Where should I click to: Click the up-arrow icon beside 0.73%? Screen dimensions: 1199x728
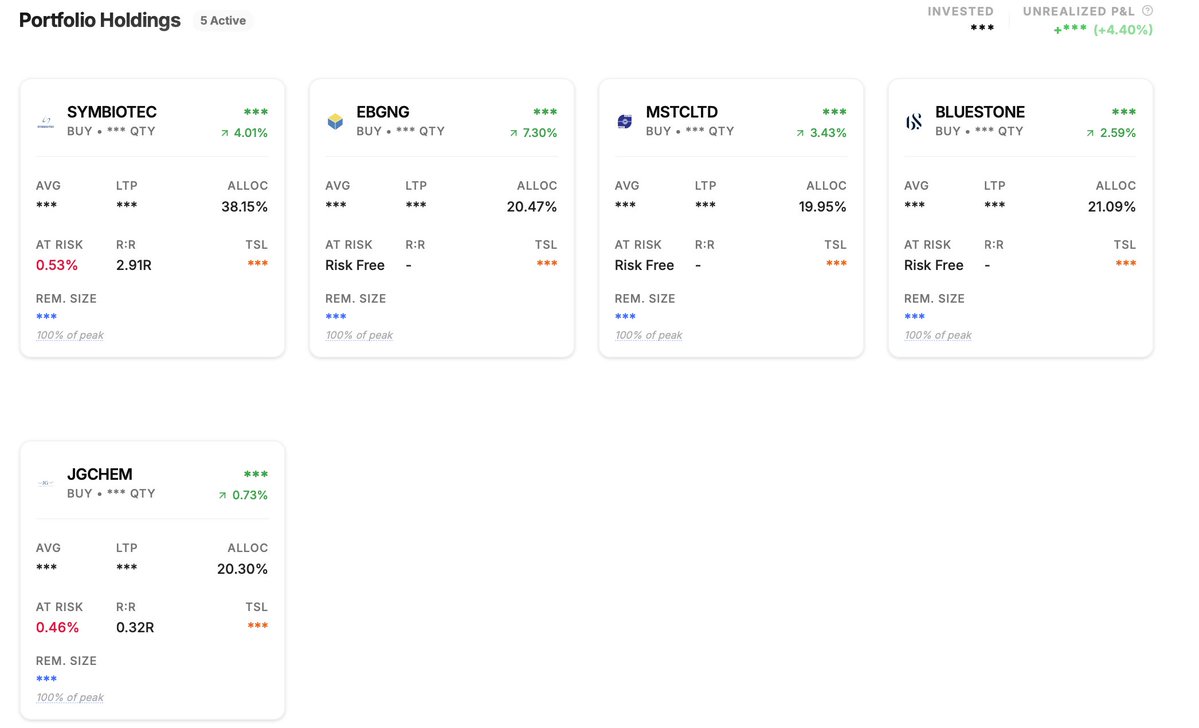point(223,496)
